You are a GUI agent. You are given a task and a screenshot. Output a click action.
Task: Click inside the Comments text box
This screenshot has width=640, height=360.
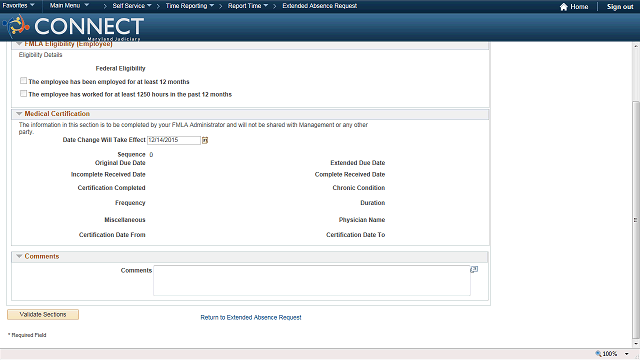coord(312,280)
